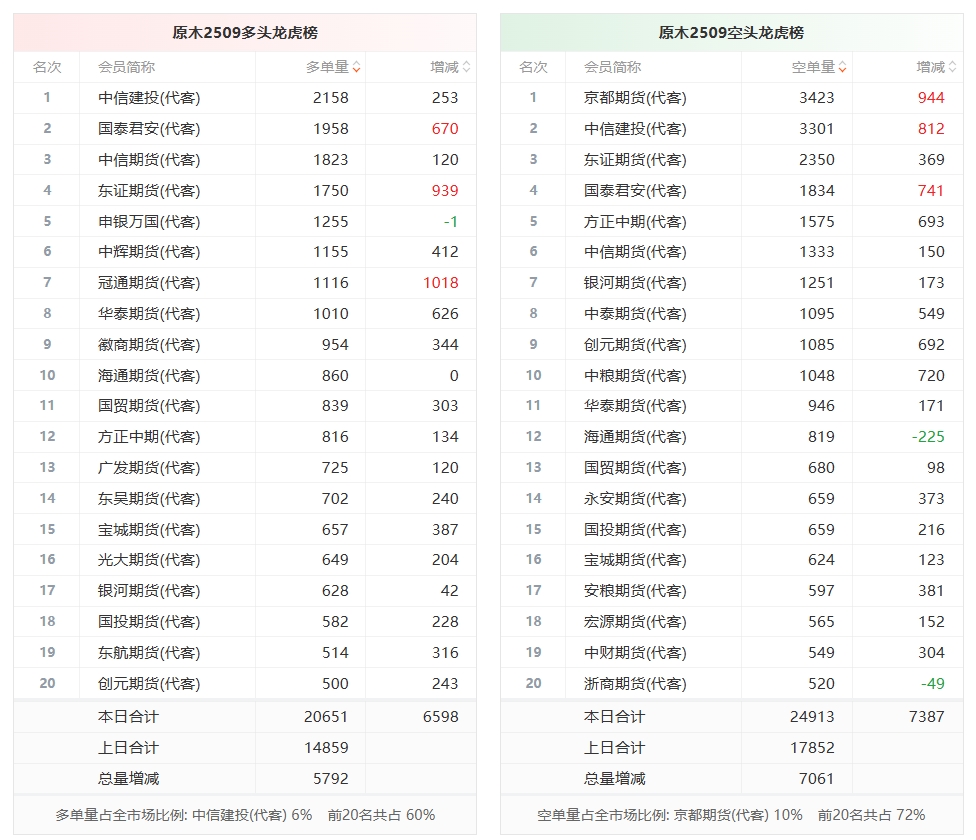Open 国投期货(代客) in long table rank 18
The width and height of the screenshot is (976, 840).
pos(149,622)
